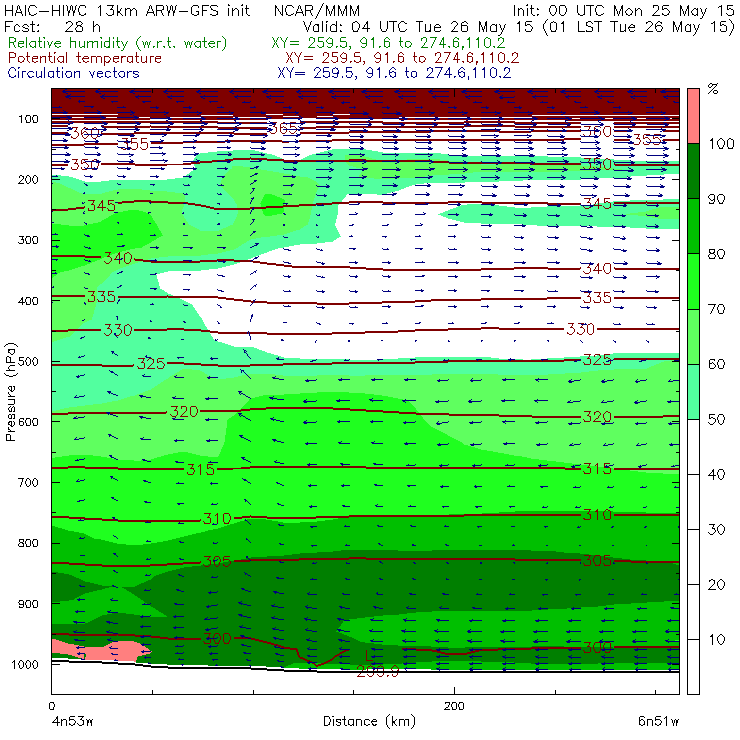Click the '100' pressure axis tick label
Image resolution: width=740 pixels, height=740 pixels.
click(x=28, y=119)
